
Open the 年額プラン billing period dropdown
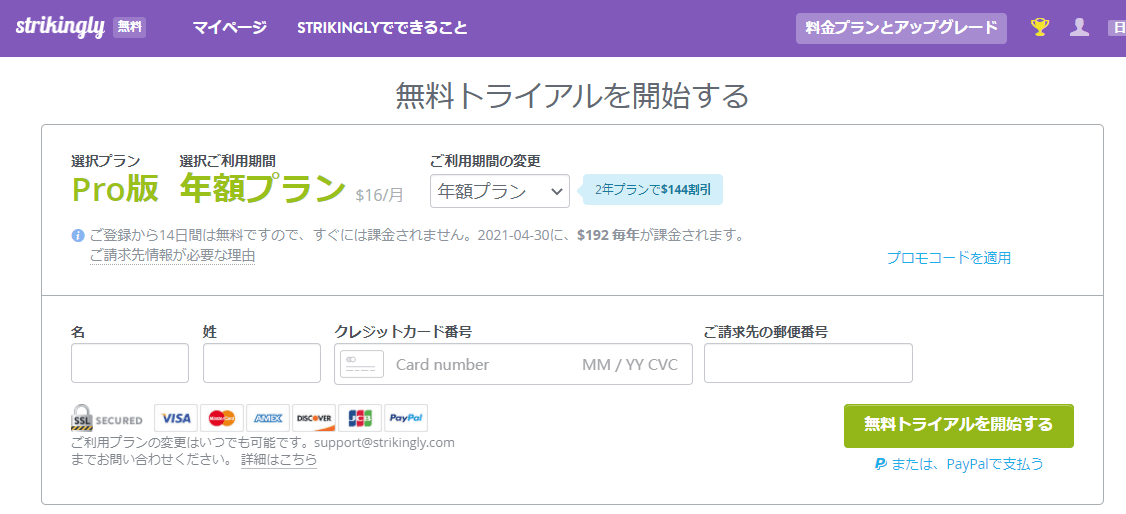point(500,191)
